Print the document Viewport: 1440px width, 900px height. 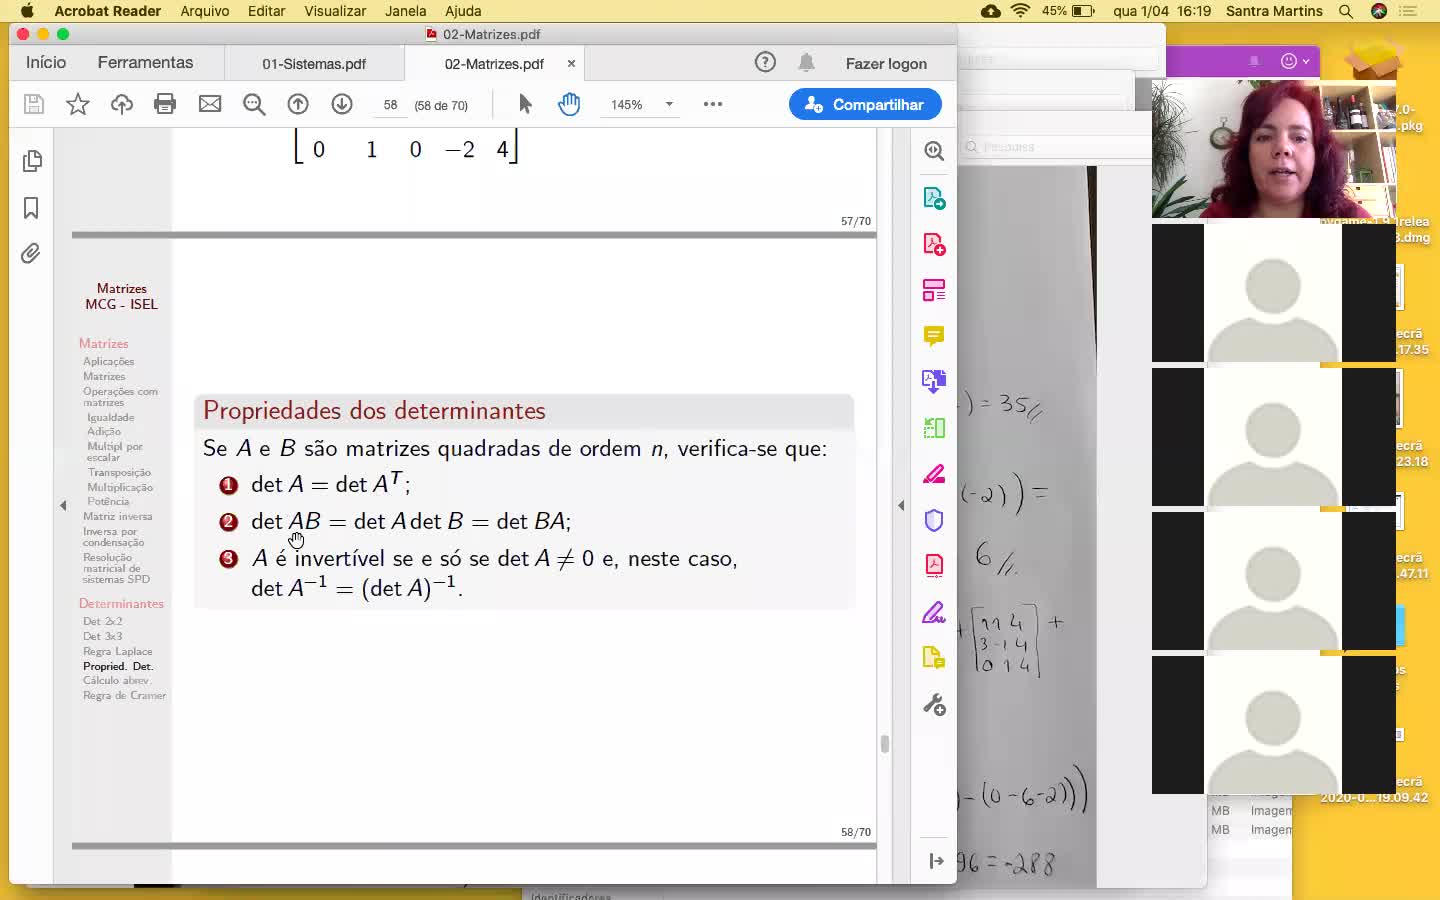click(x=166, y=104)
